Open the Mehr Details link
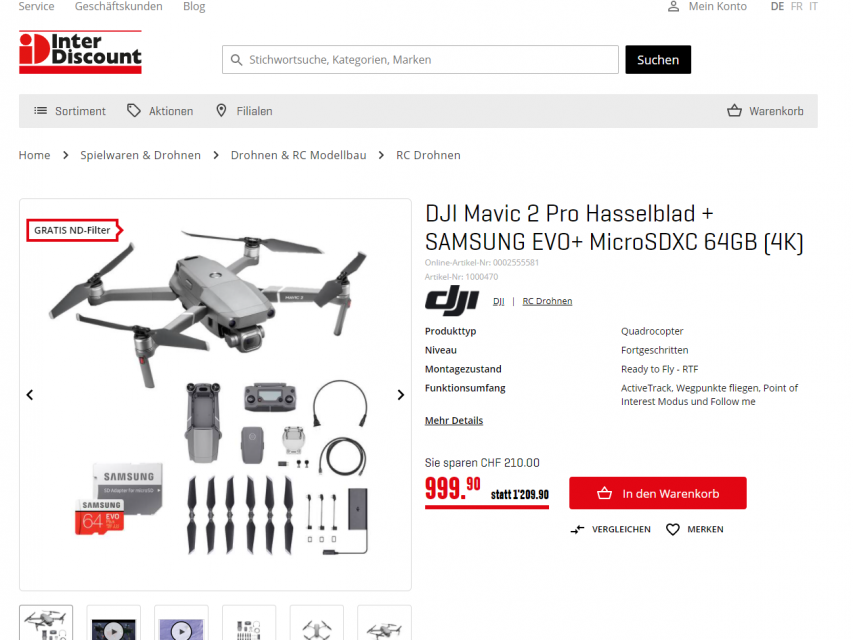The image size is (853, 640). point(454,421)
